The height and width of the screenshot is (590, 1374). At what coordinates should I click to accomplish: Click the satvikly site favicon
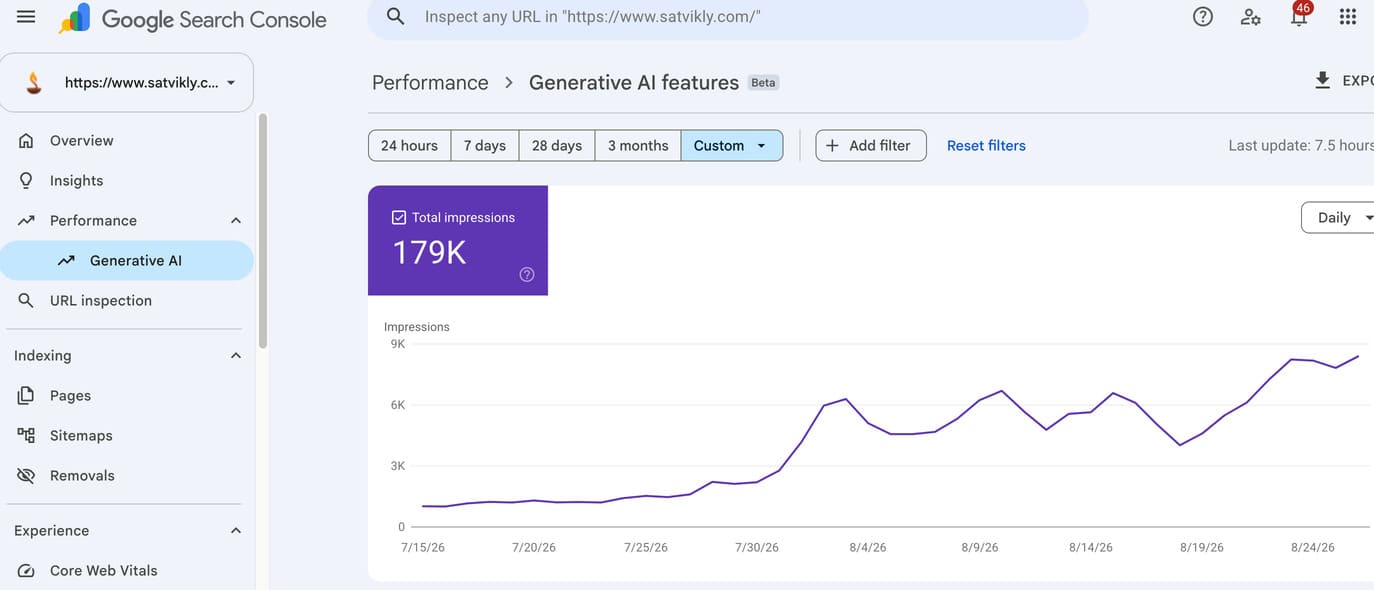click(x=35, y=82)
